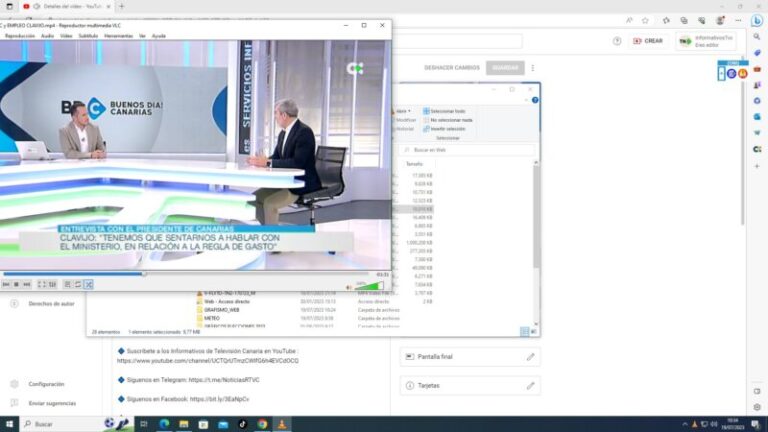768x432 pixels.
Task: Edit the Tarjetas pencil icon
Action: click(x=530, y=385)
